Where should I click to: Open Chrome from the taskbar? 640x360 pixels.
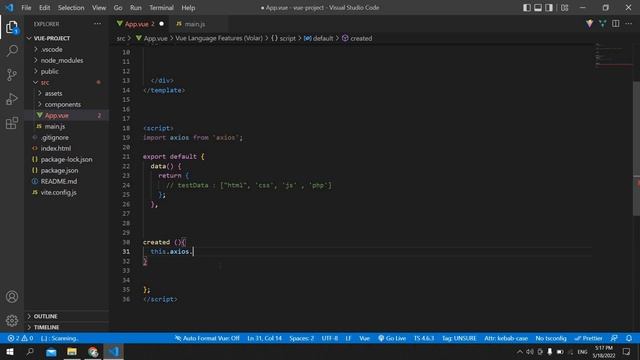pyautogui.click(x=93, y=351)
